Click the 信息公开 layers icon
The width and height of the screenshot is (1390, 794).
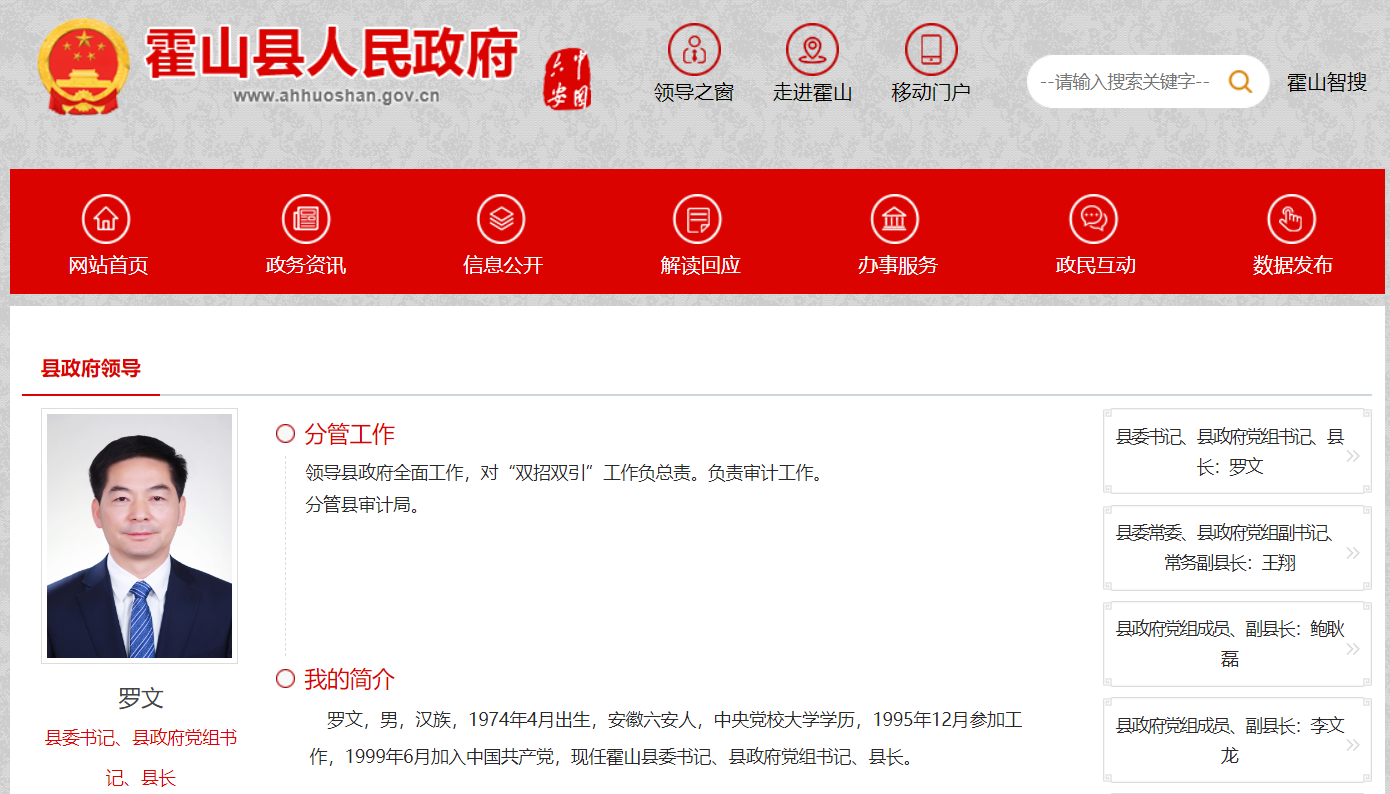[501, 218]
